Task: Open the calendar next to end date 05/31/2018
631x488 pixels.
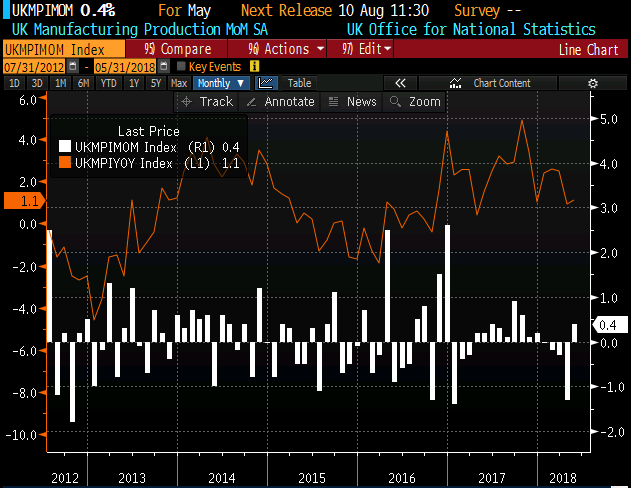Action: tap(164, 66)
